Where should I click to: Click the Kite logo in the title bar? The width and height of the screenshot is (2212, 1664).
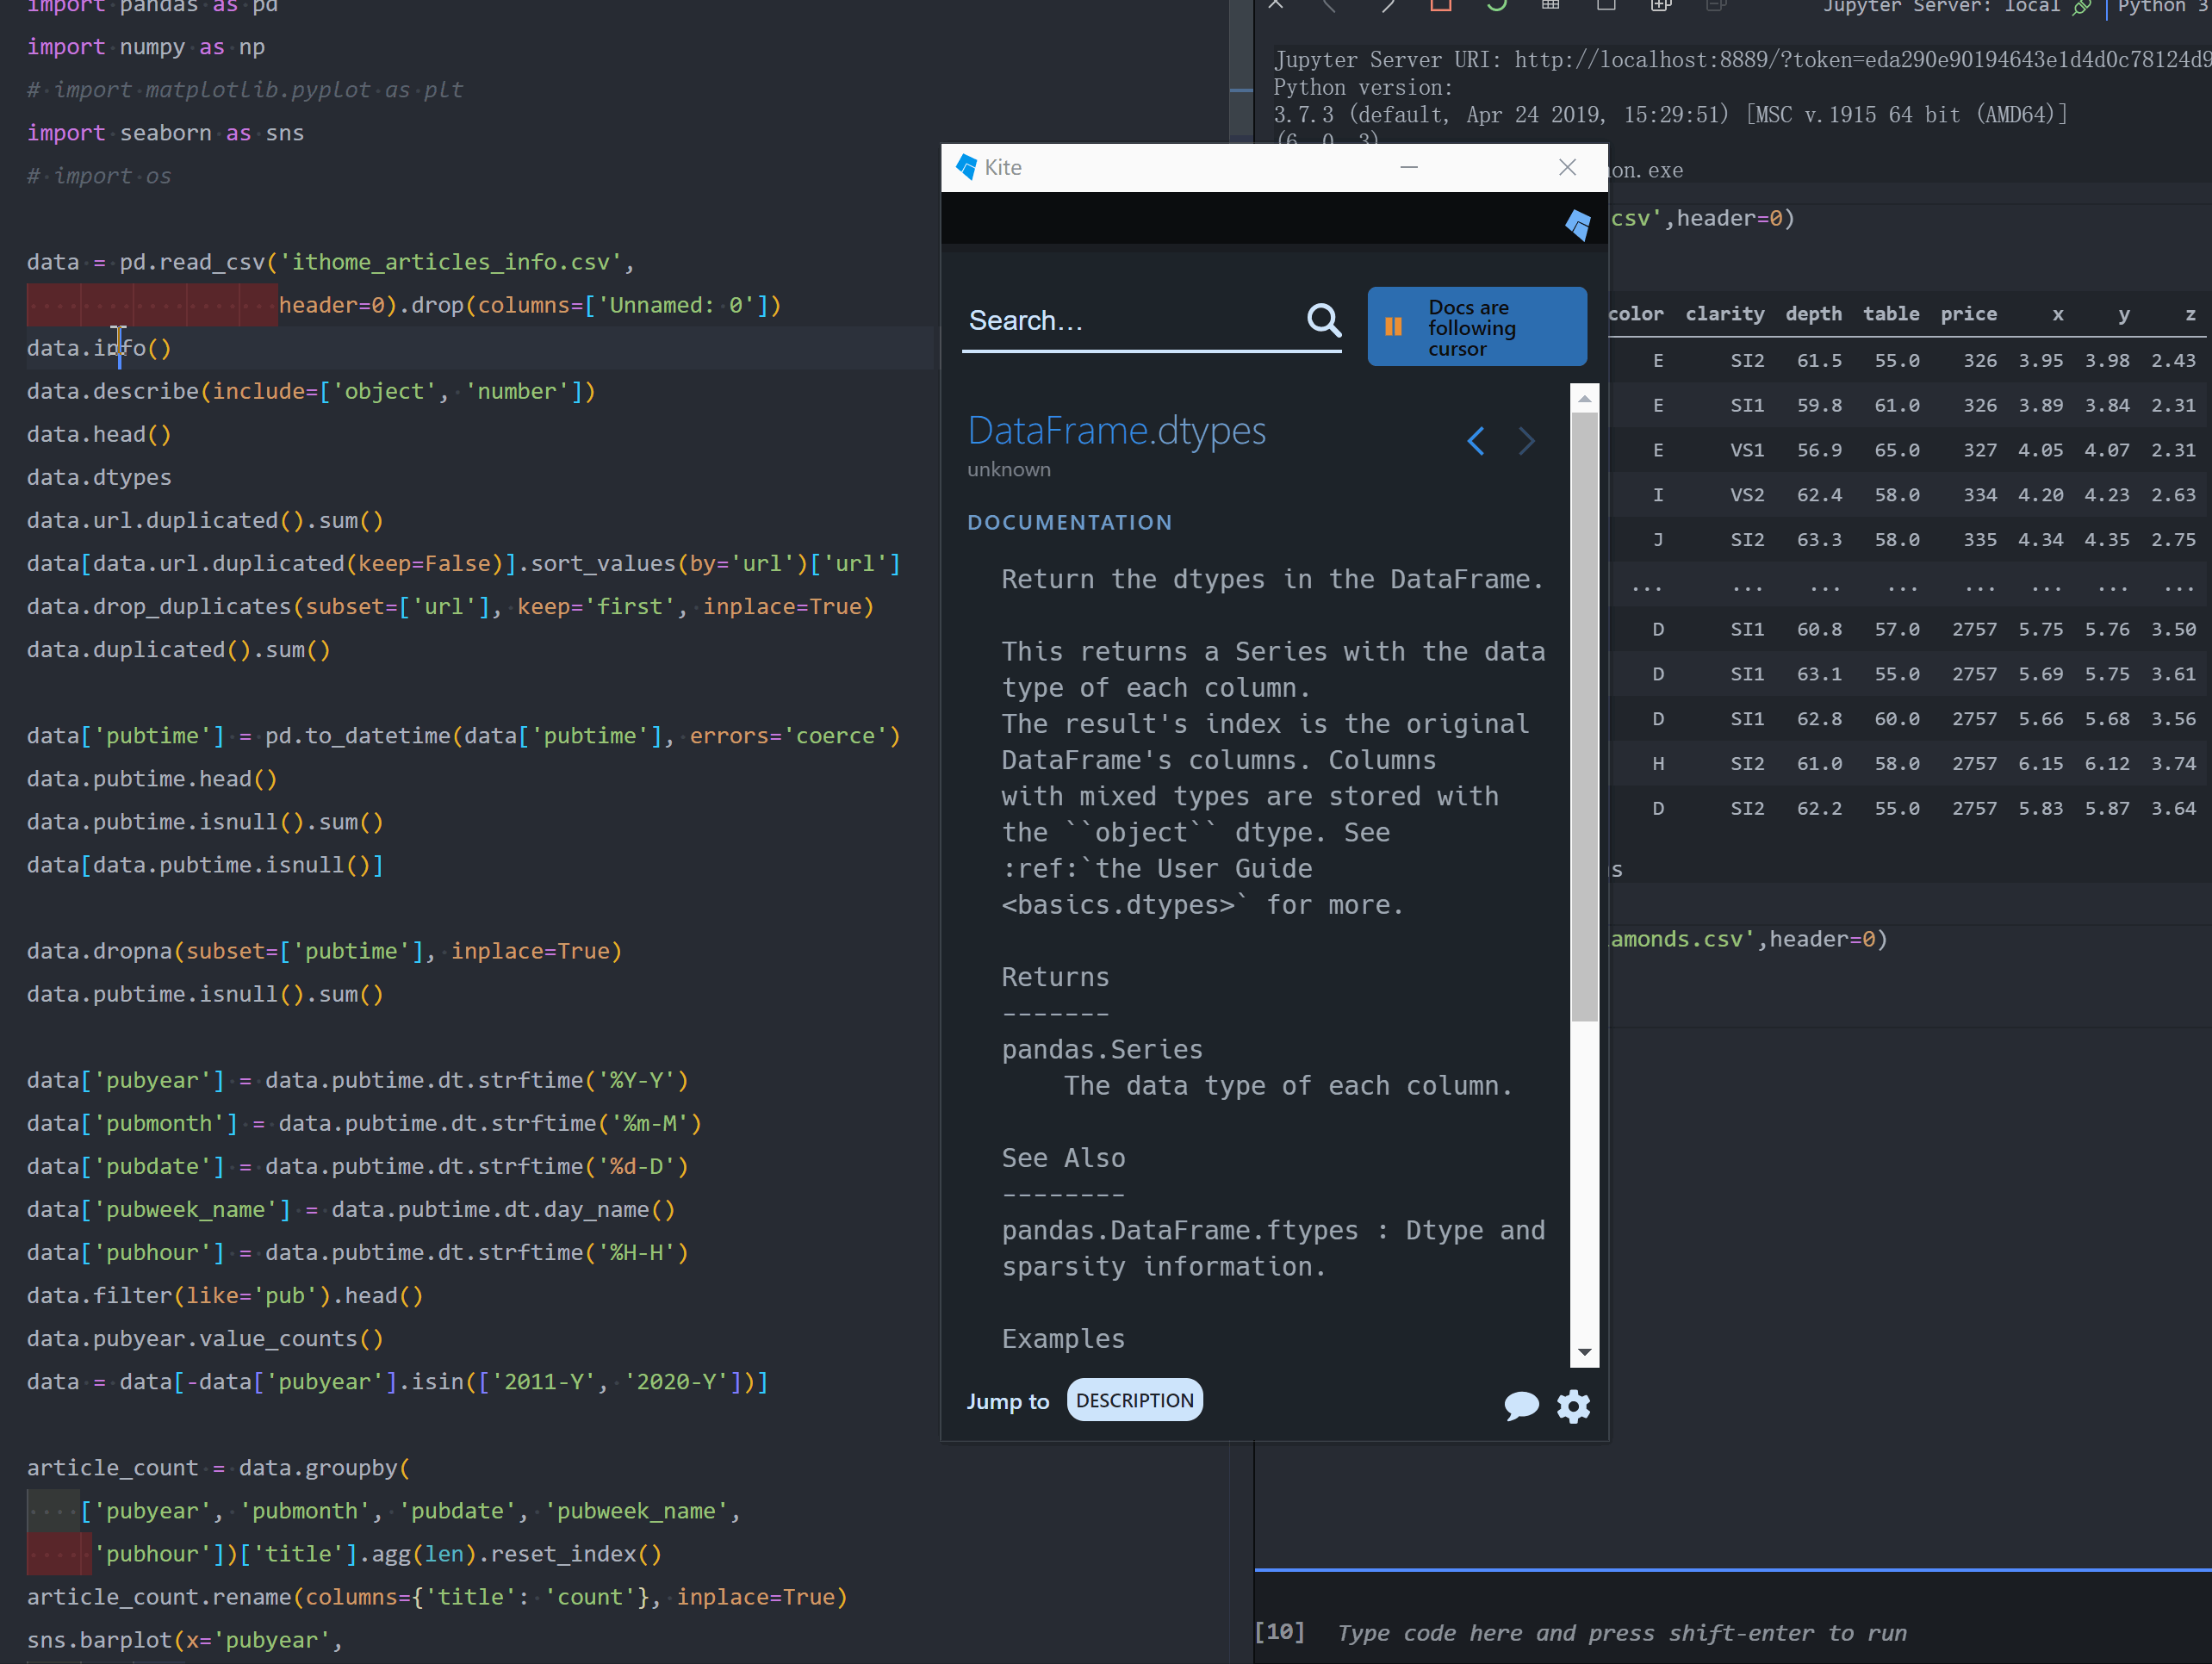coord(966,167)
